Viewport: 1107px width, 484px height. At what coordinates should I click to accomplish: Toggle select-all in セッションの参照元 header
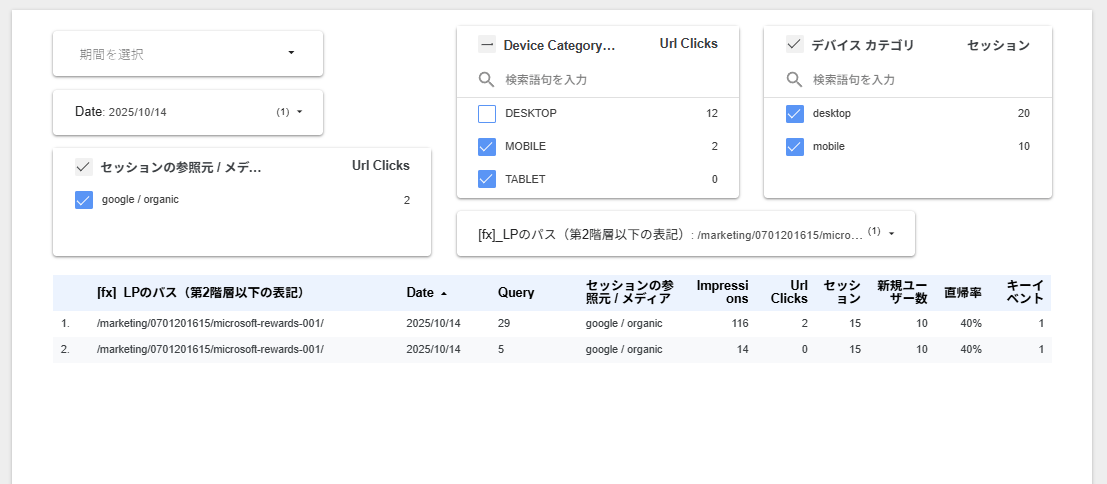tap(84, 167)
